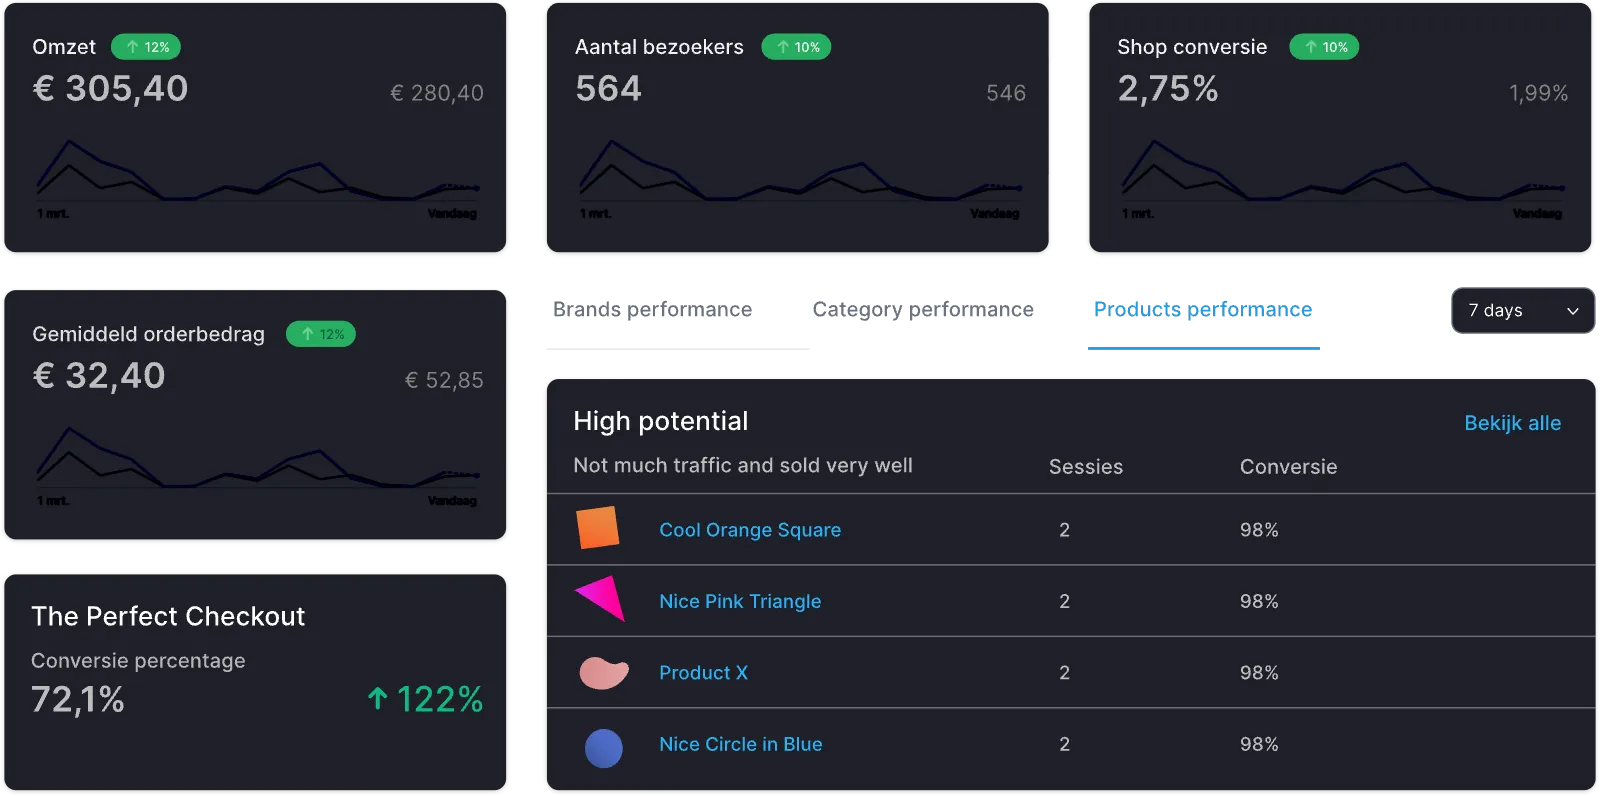Click the green 122% increase indicator
The image size is (1600, 796).
coord(425,699)
